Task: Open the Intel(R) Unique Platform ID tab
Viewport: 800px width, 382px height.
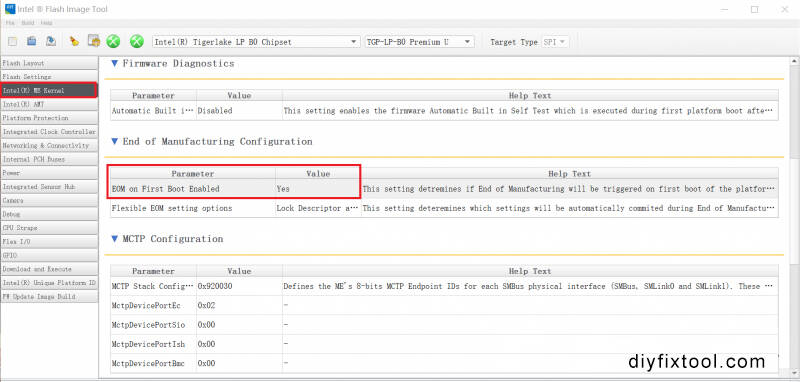Action: 49,283
